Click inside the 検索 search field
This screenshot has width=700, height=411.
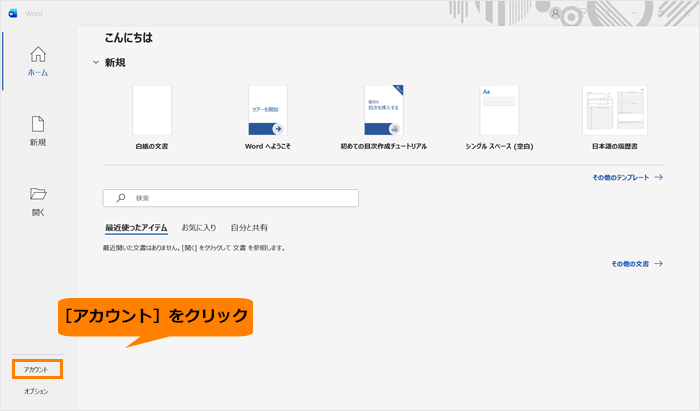(x=230, y=198)
